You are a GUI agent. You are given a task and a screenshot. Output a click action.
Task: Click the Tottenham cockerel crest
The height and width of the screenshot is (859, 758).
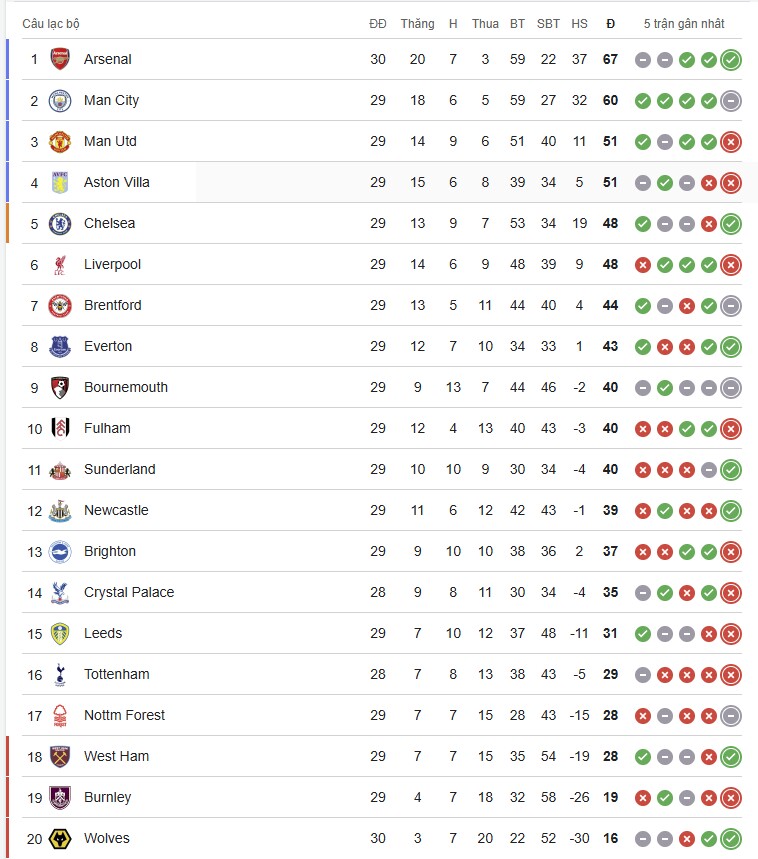(x=61, y=674)
